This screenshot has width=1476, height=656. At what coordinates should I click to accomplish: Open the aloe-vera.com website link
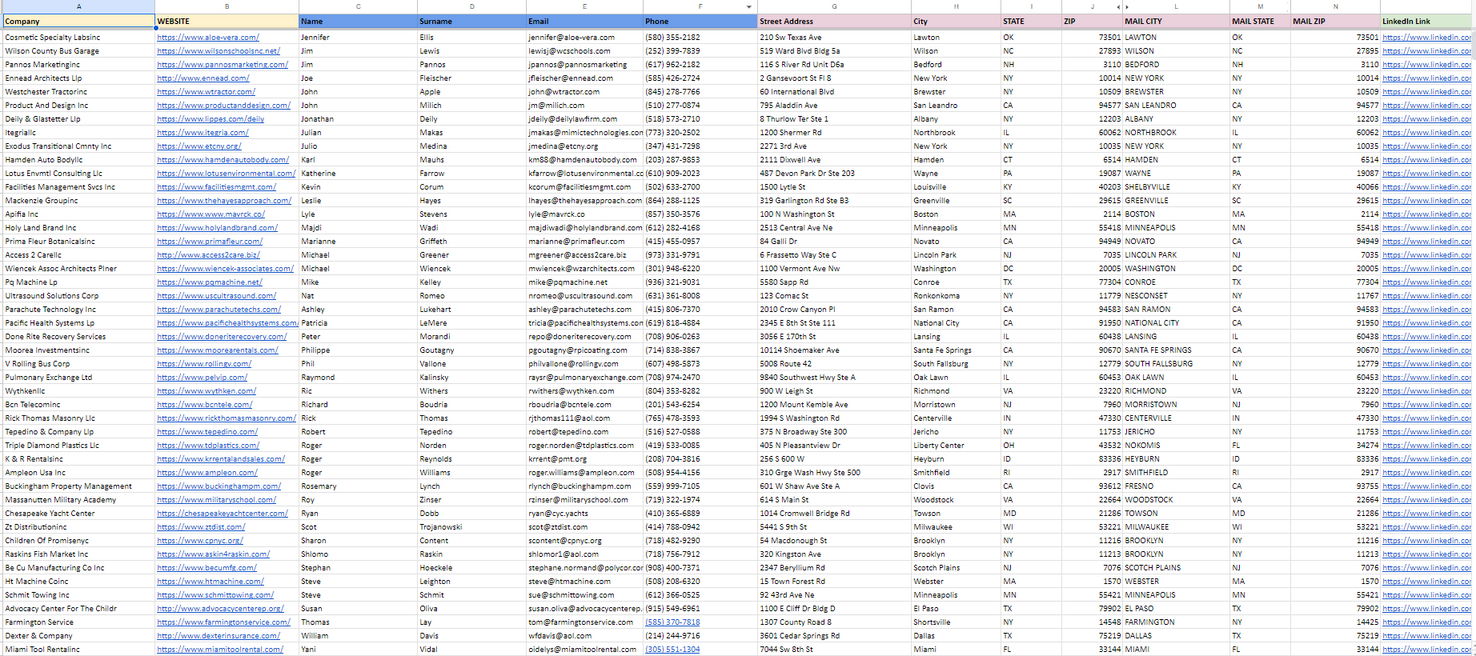[x=208, y=37]
